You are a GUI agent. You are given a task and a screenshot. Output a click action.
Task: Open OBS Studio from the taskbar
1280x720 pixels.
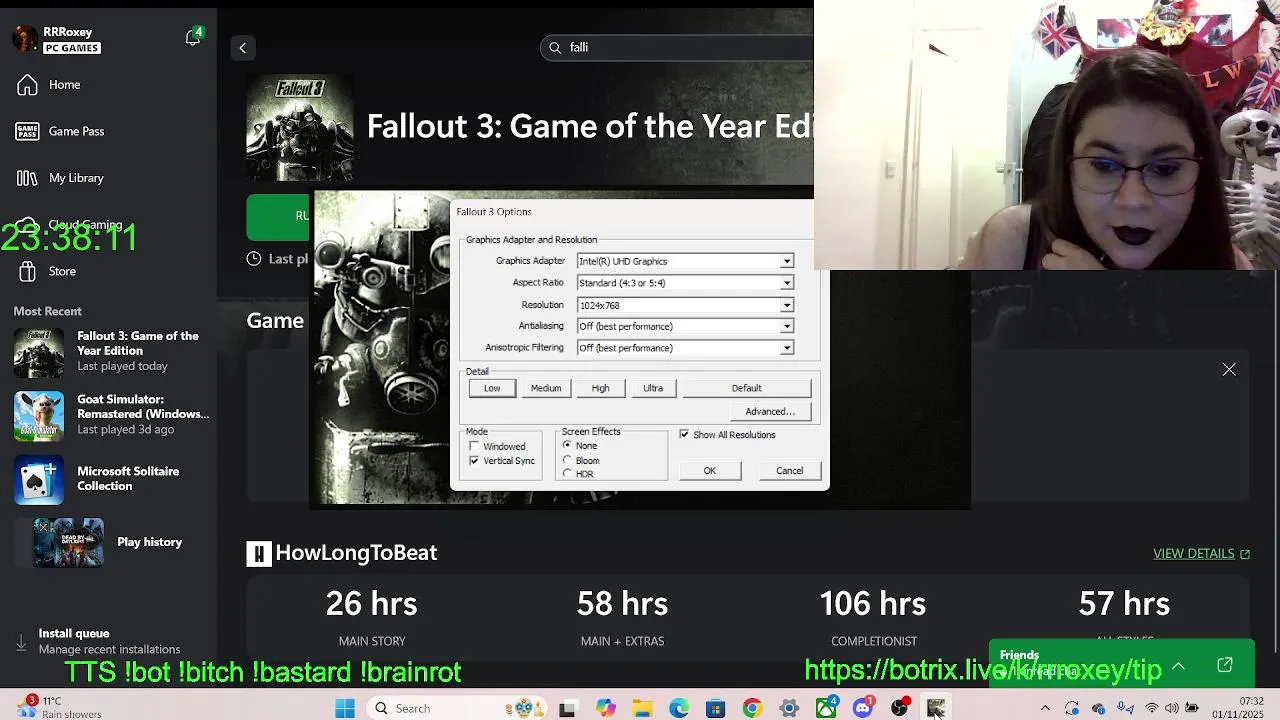click(900, 708)
